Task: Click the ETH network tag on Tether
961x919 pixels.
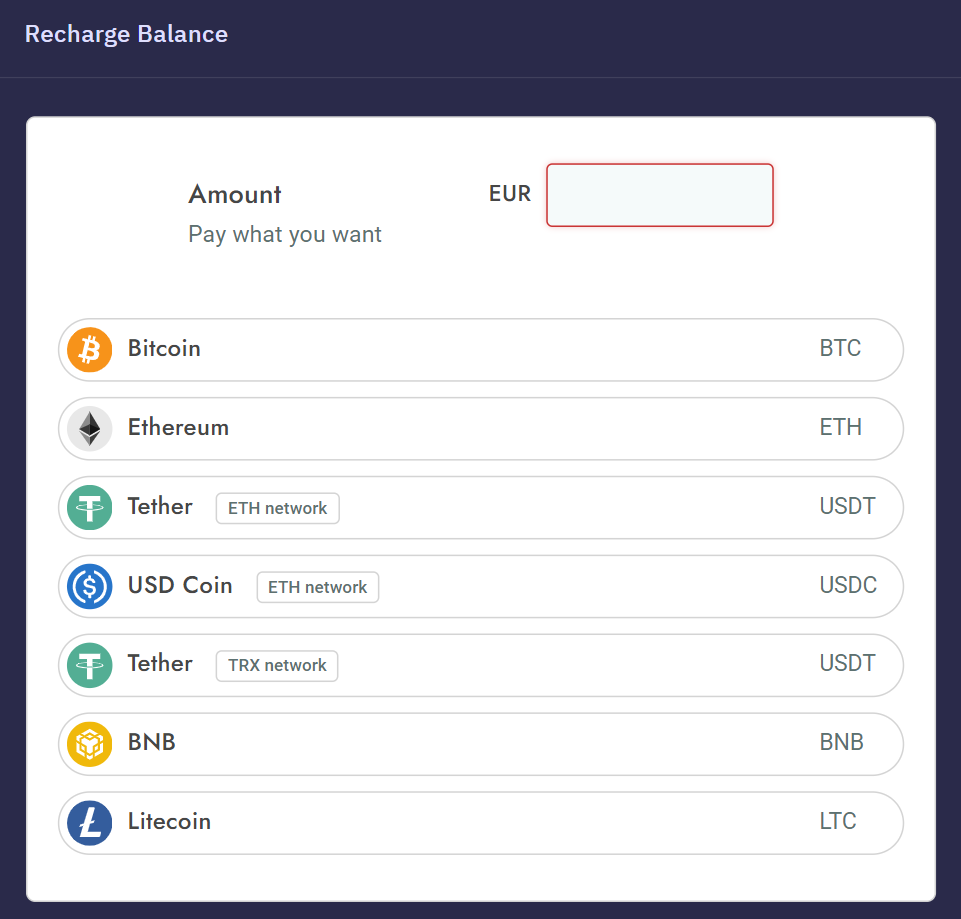Action: tap(278, 508)
